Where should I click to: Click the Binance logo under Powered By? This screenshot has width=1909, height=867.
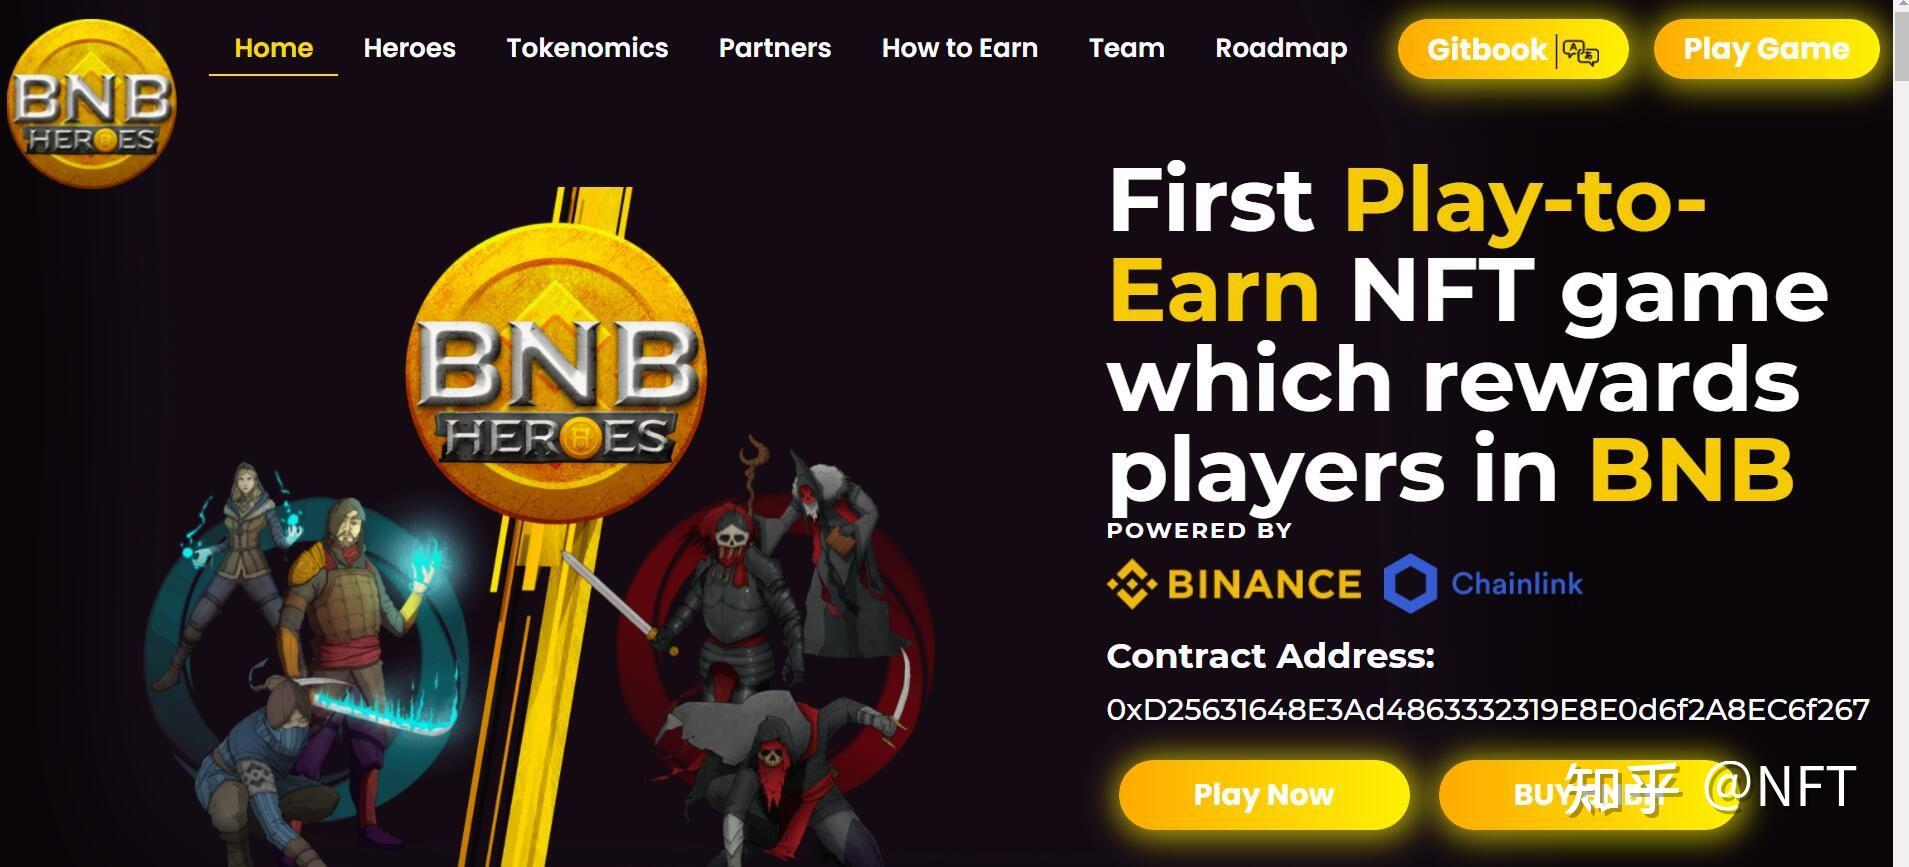1234,584
